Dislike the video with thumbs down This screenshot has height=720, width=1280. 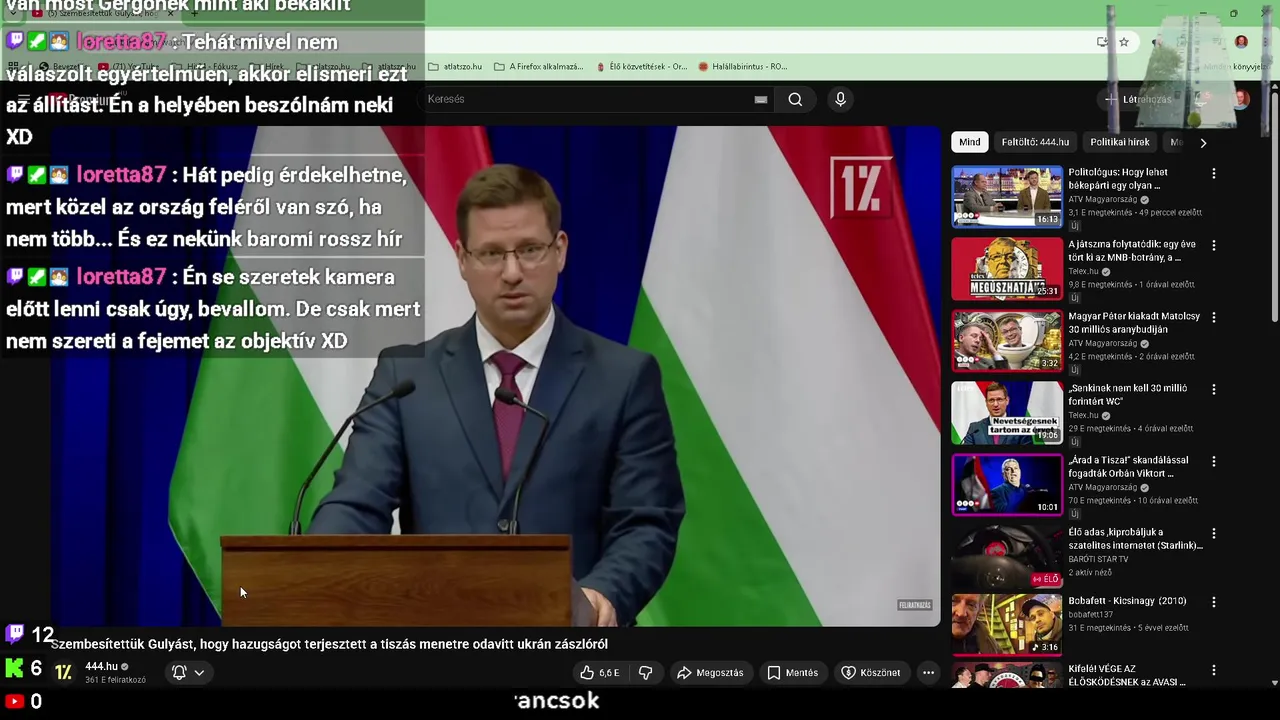click(646, 673)
